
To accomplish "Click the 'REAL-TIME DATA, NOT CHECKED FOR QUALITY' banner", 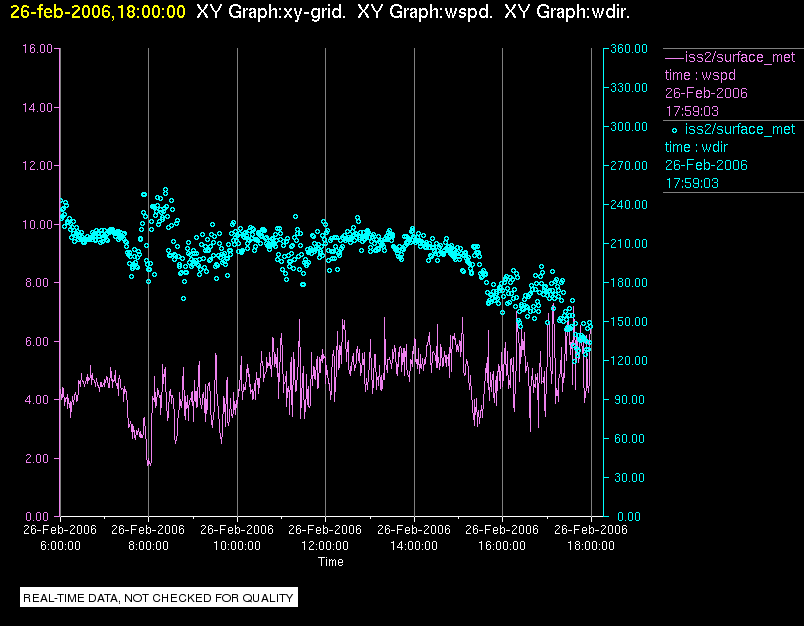I will (x=159, y=598).
